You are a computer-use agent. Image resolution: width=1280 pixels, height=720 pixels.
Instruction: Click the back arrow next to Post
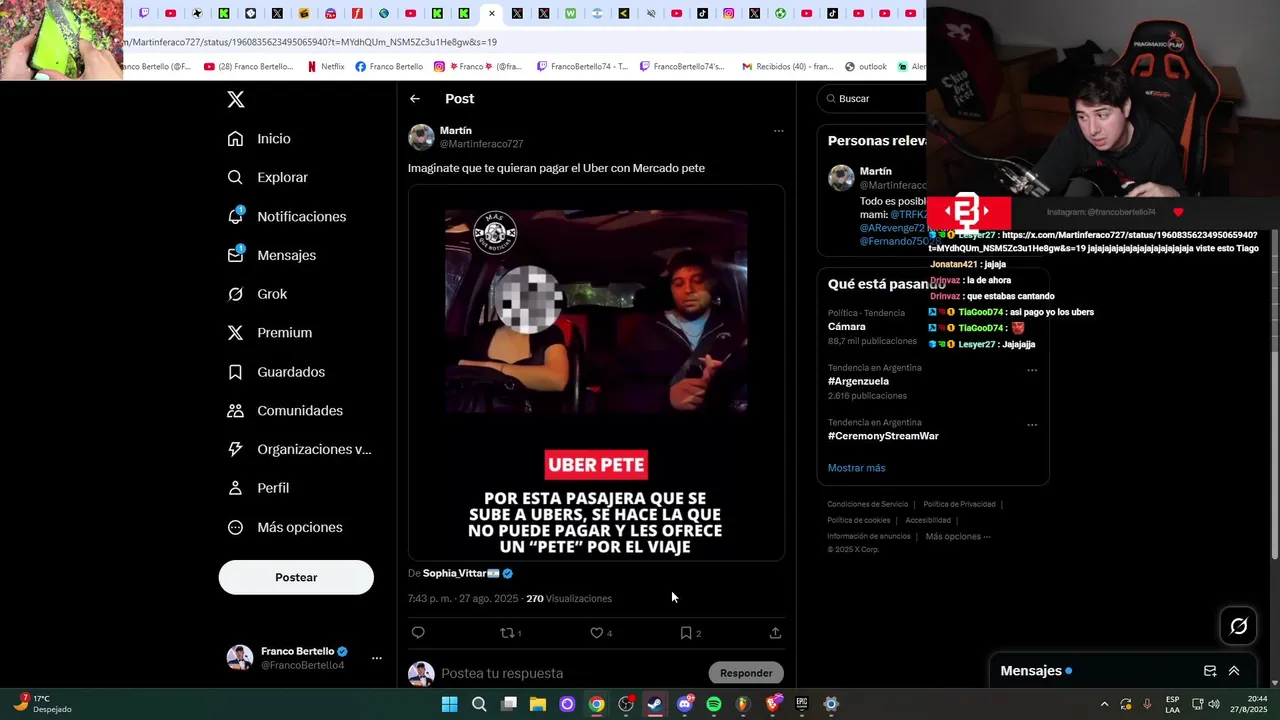pyautogui.click(x=415, y=99)
